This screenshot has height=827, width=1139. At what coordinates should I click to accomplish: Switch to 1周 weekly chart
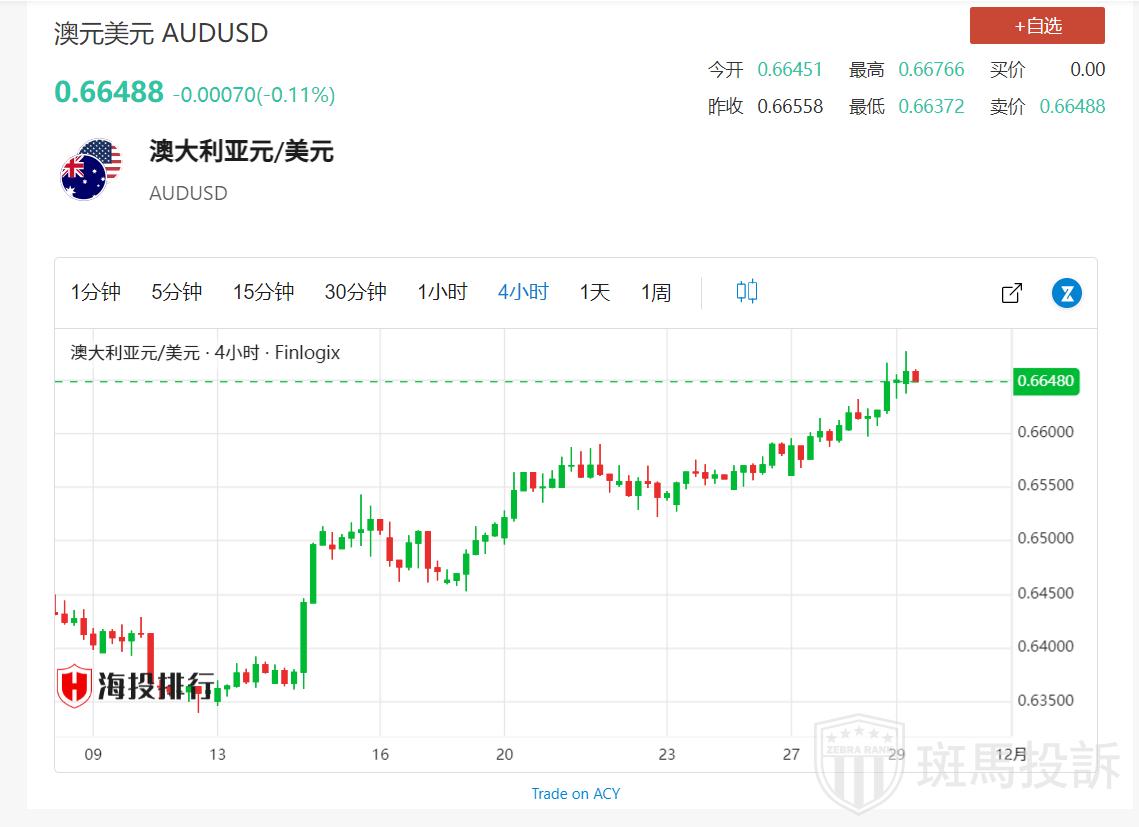[656, 292]
